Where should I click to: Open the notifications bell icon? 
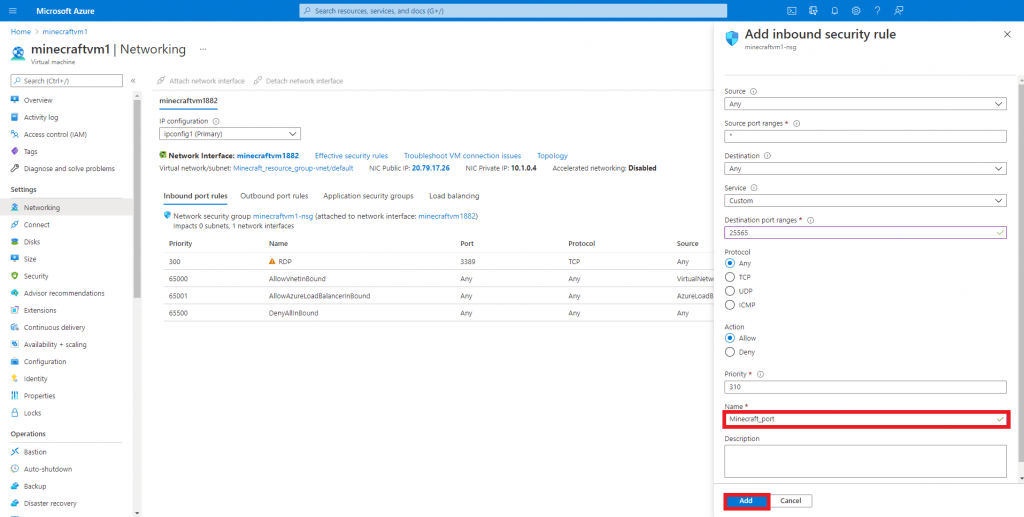[835, 10]
